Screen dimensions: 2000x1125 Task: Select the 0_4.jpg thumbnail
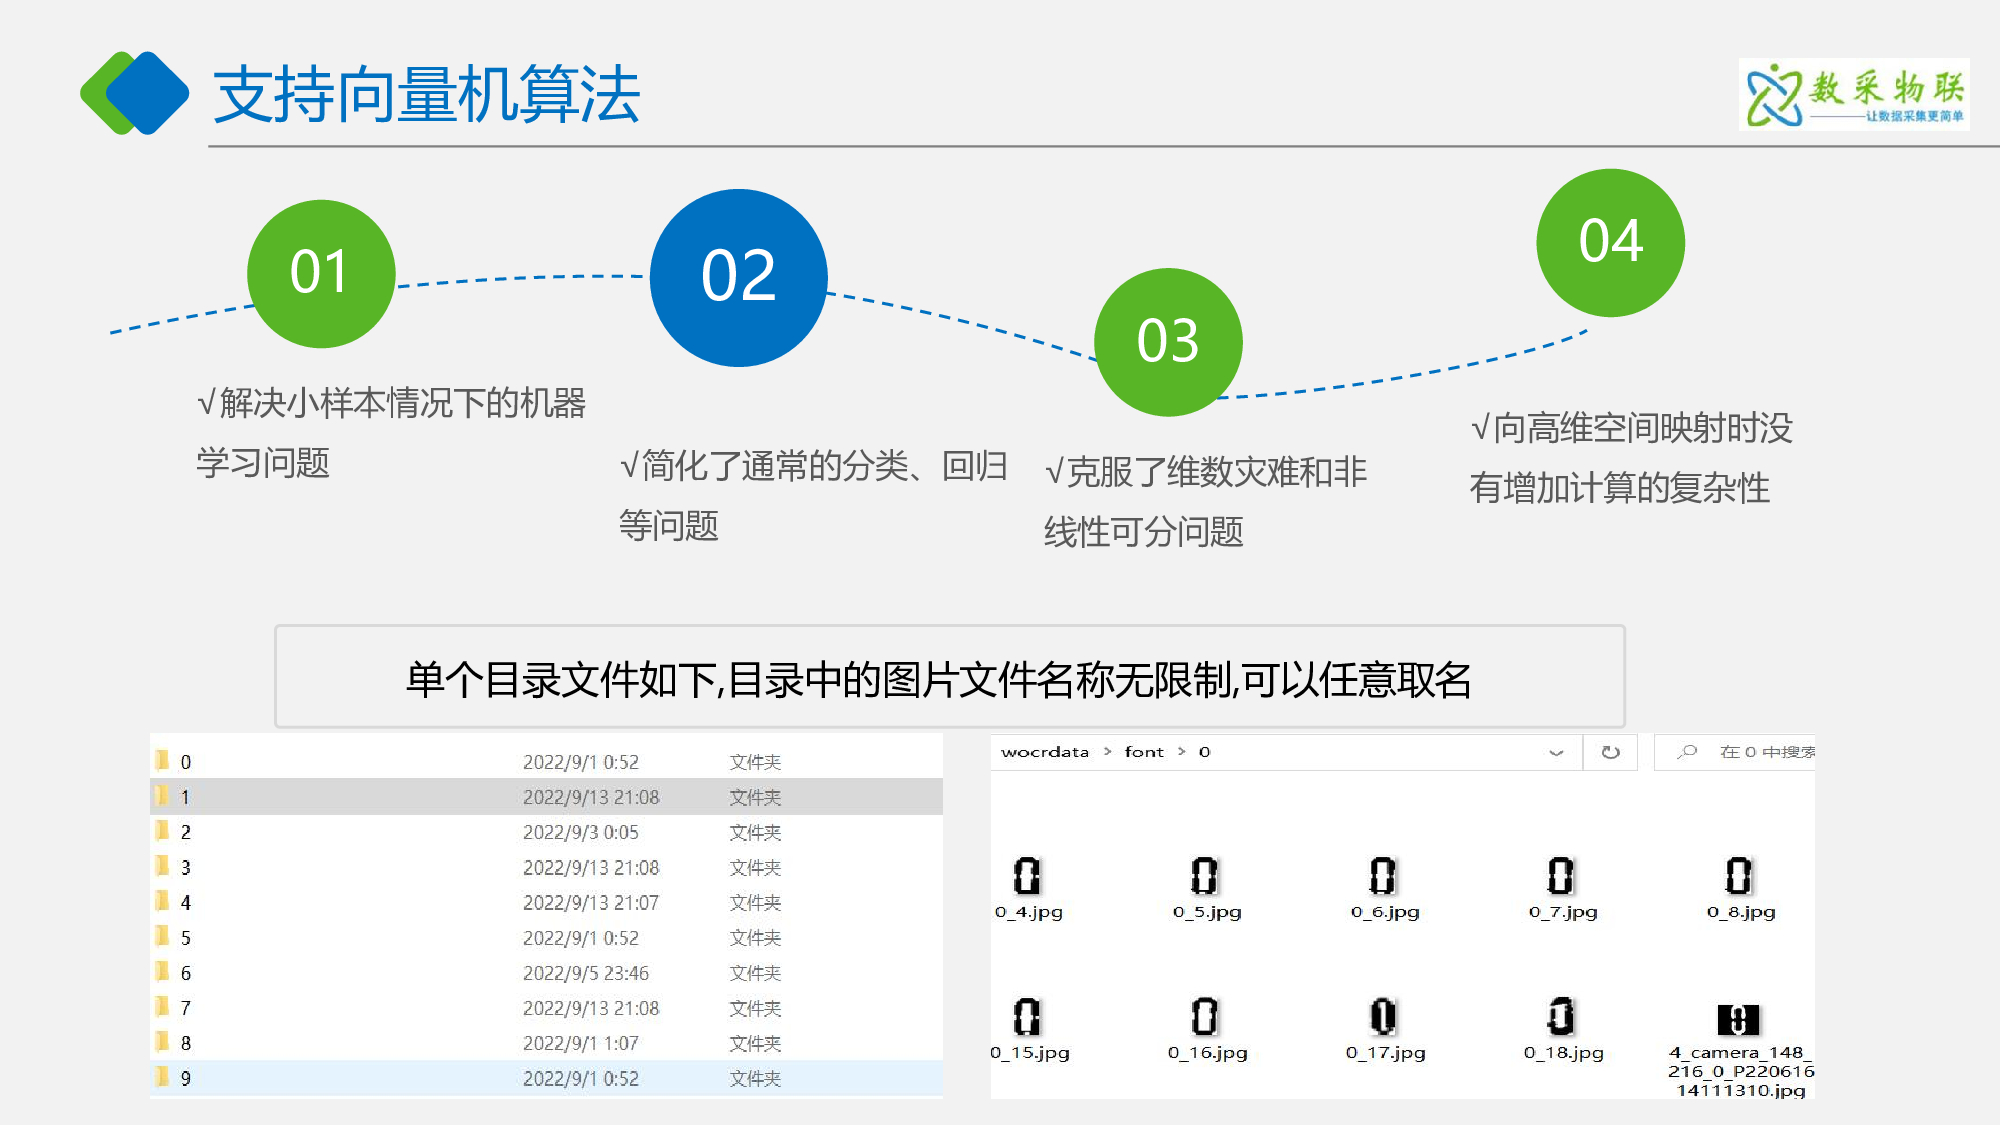click(1027, 876)
